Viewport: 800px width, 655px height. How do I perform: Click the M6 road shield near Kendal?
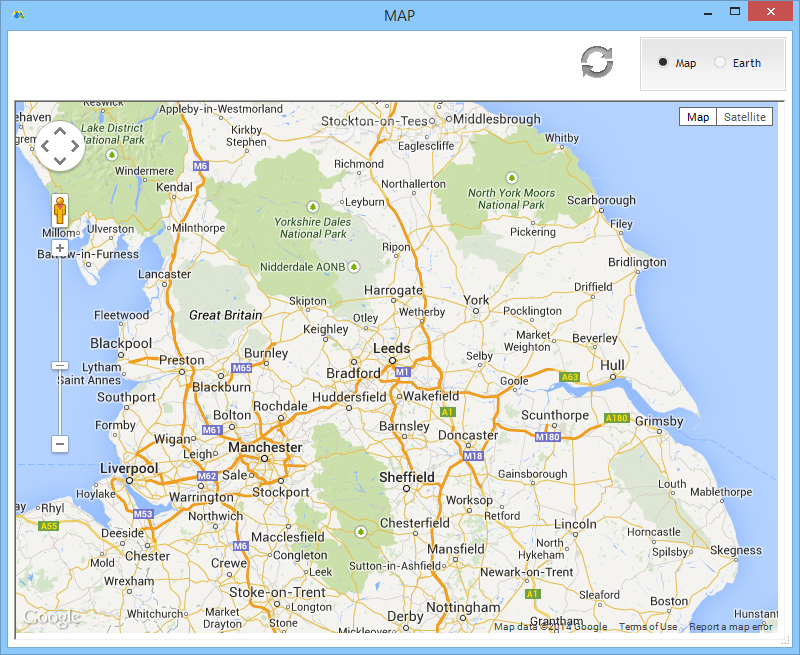(x=201, y=166)
